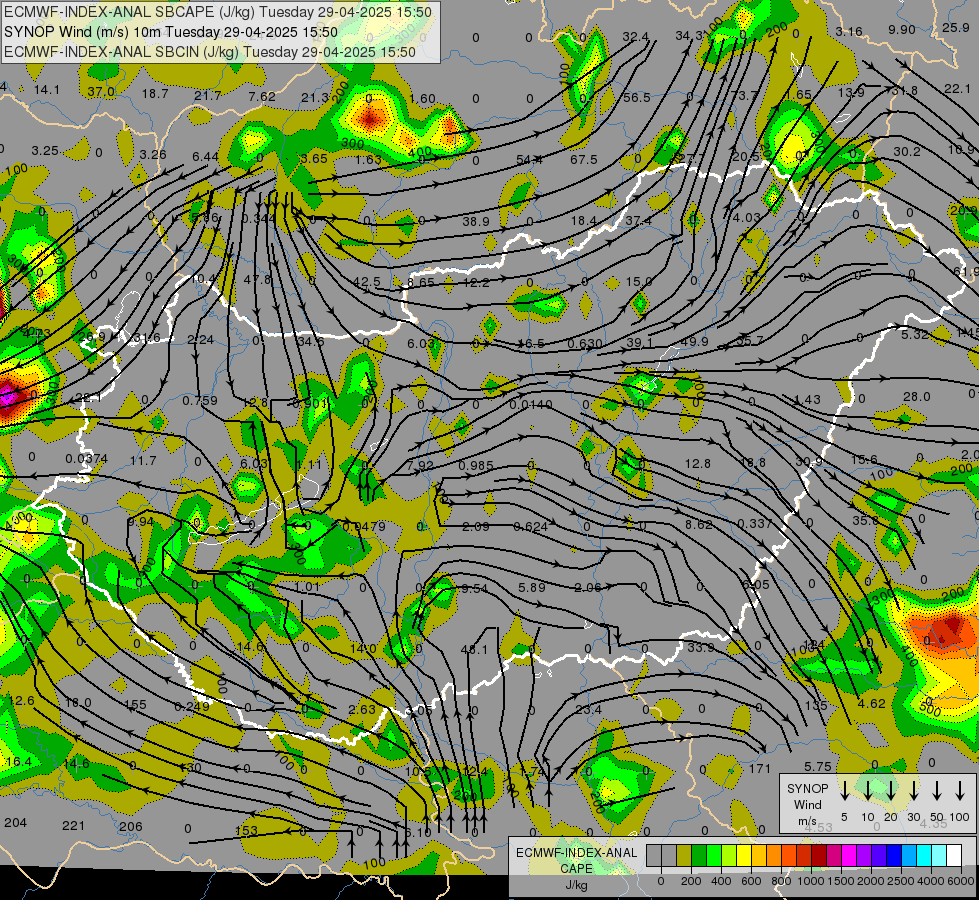Click the 4.62 value at lower right
The height and width of the screenshot is (900, 979).
[872, 703]
